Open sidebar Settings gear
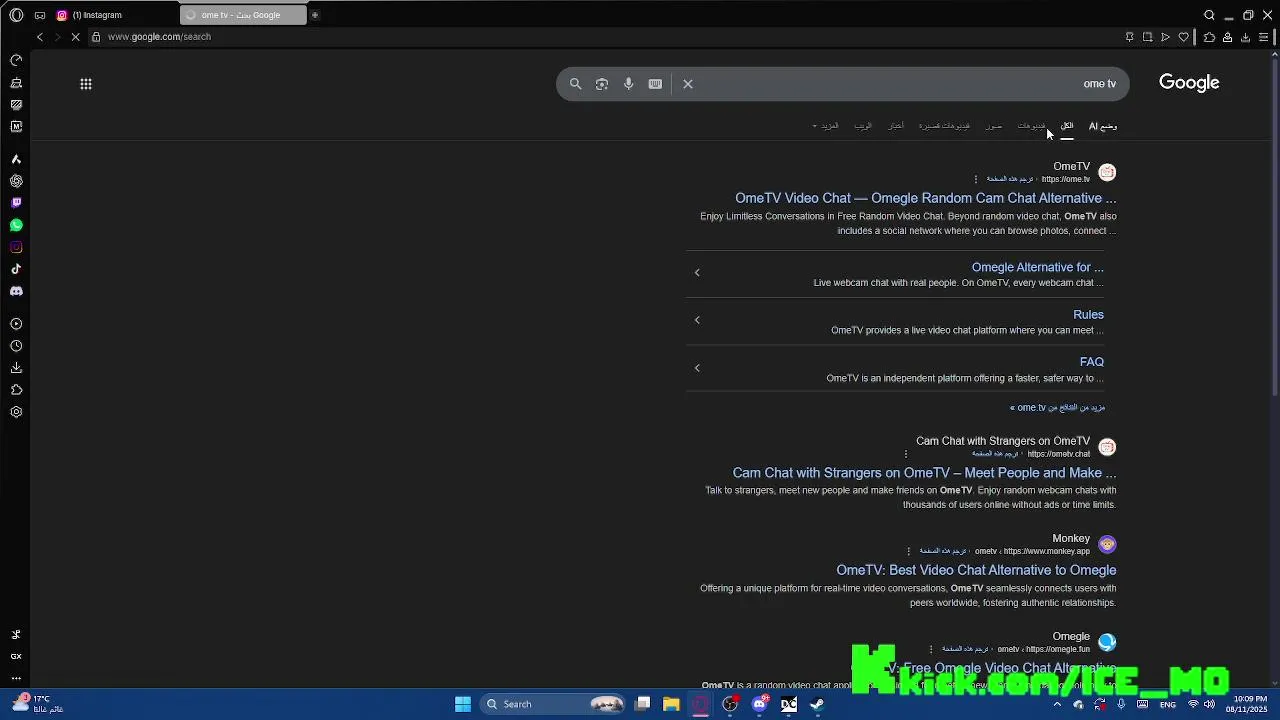This screenshot has width=1280, height=720. [16, 412]
